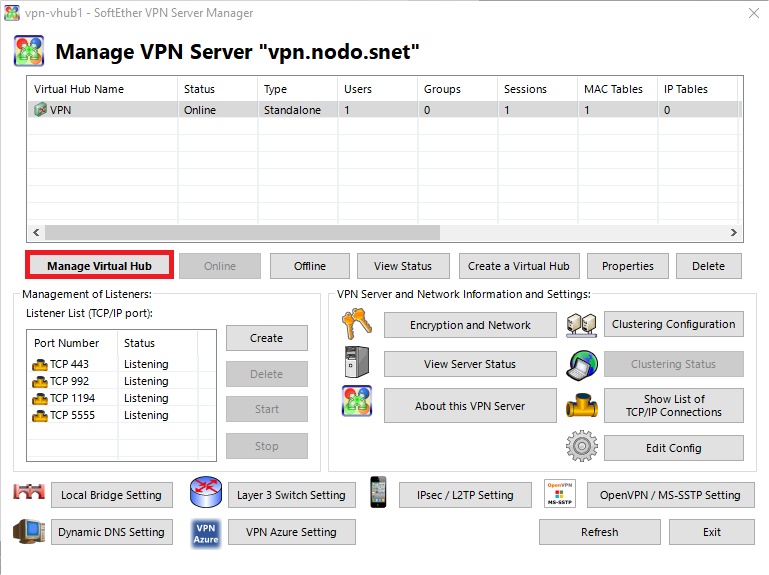Select the TCP 992 text
769x575 pixels.
click(69, 381)
